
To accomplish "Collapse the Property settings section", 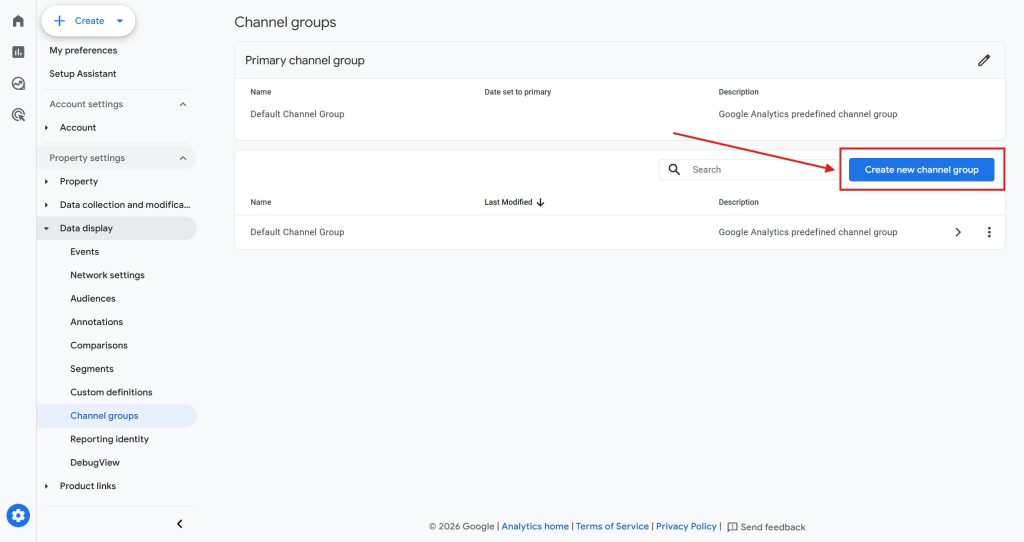I will pyautogui.click(x=183, y=158).
